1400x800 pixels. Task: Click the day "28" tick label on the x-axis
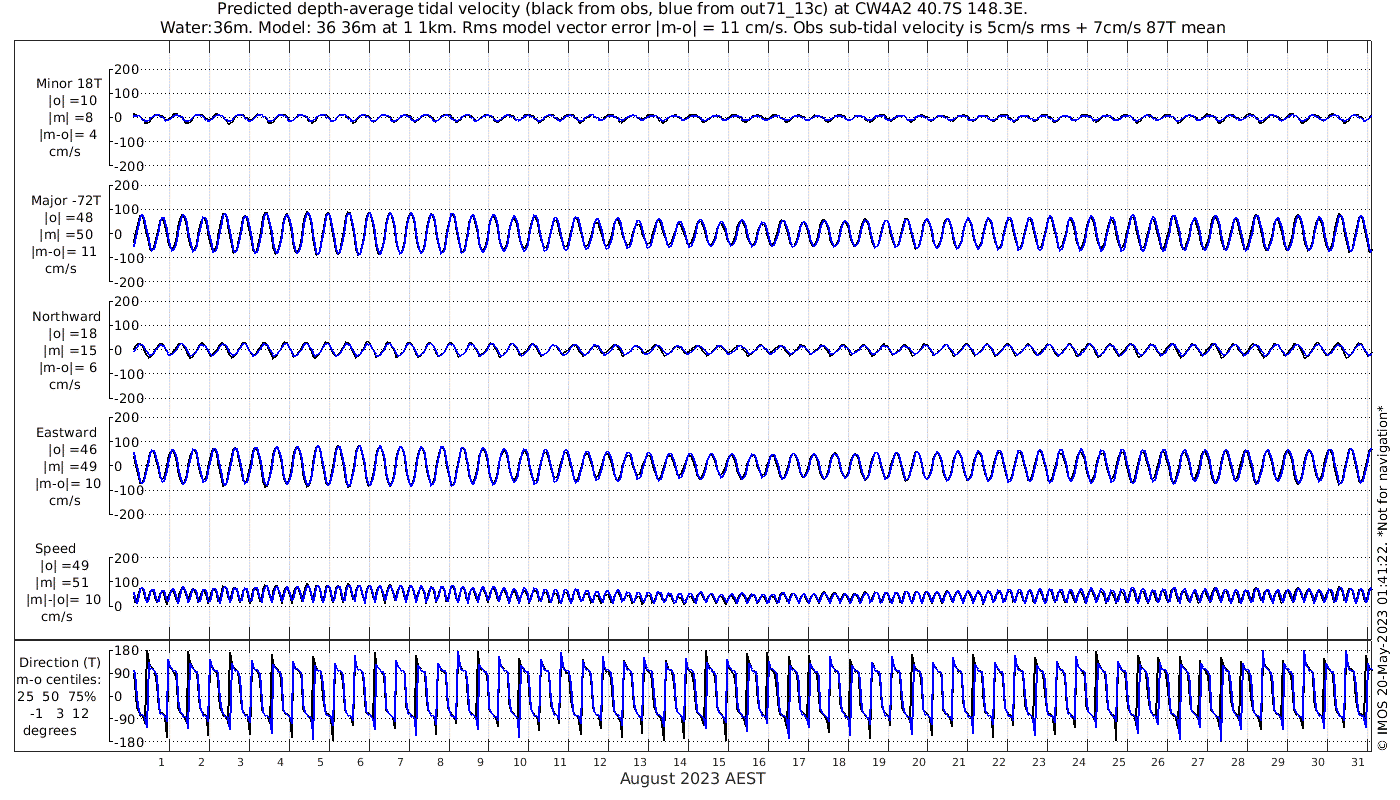coord(1238,762)
